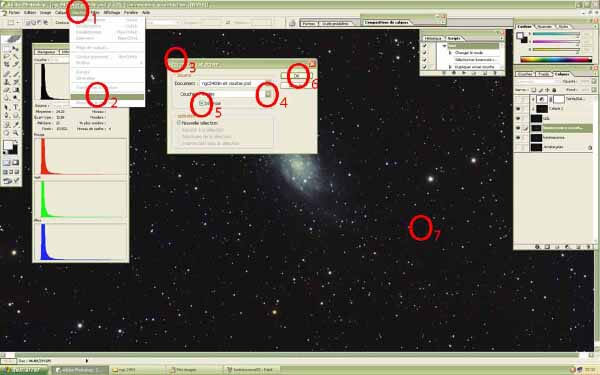Select the Move tool in toolbox
600x375 pixels.
point(16,49)
